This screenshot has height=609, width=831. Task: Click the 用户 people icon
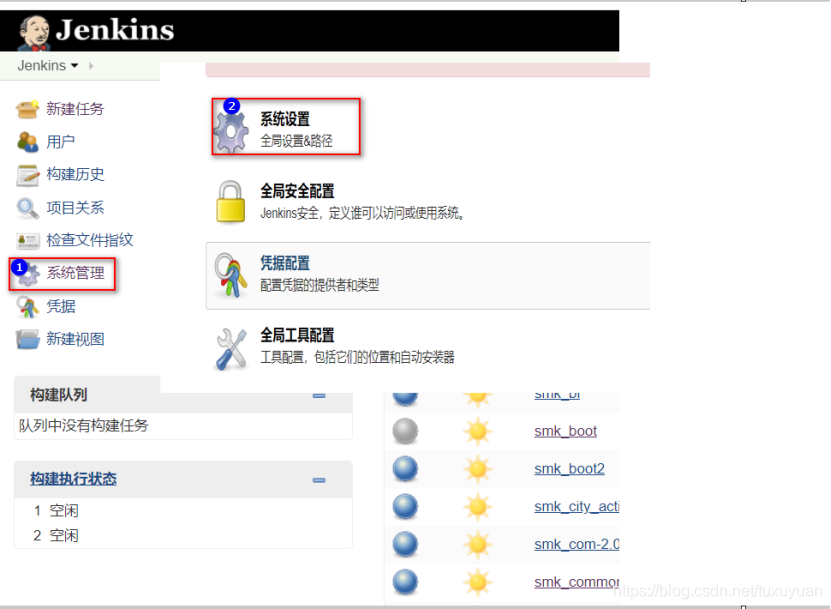[27, 142]
